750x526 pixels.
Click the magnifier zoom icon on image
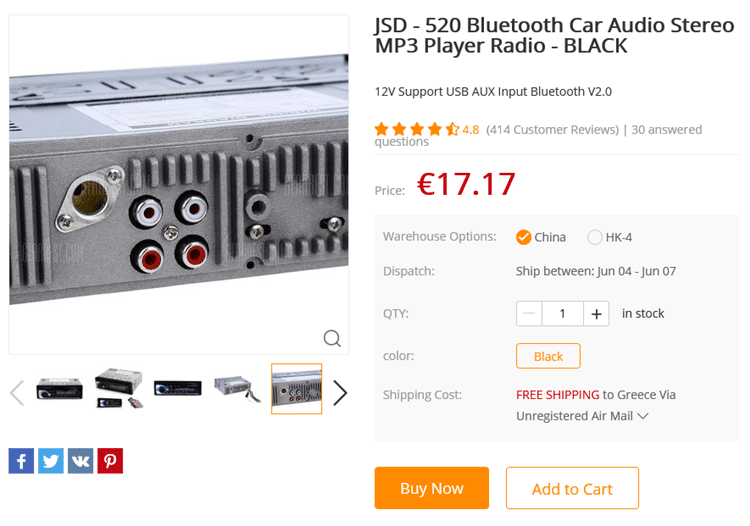332,338
